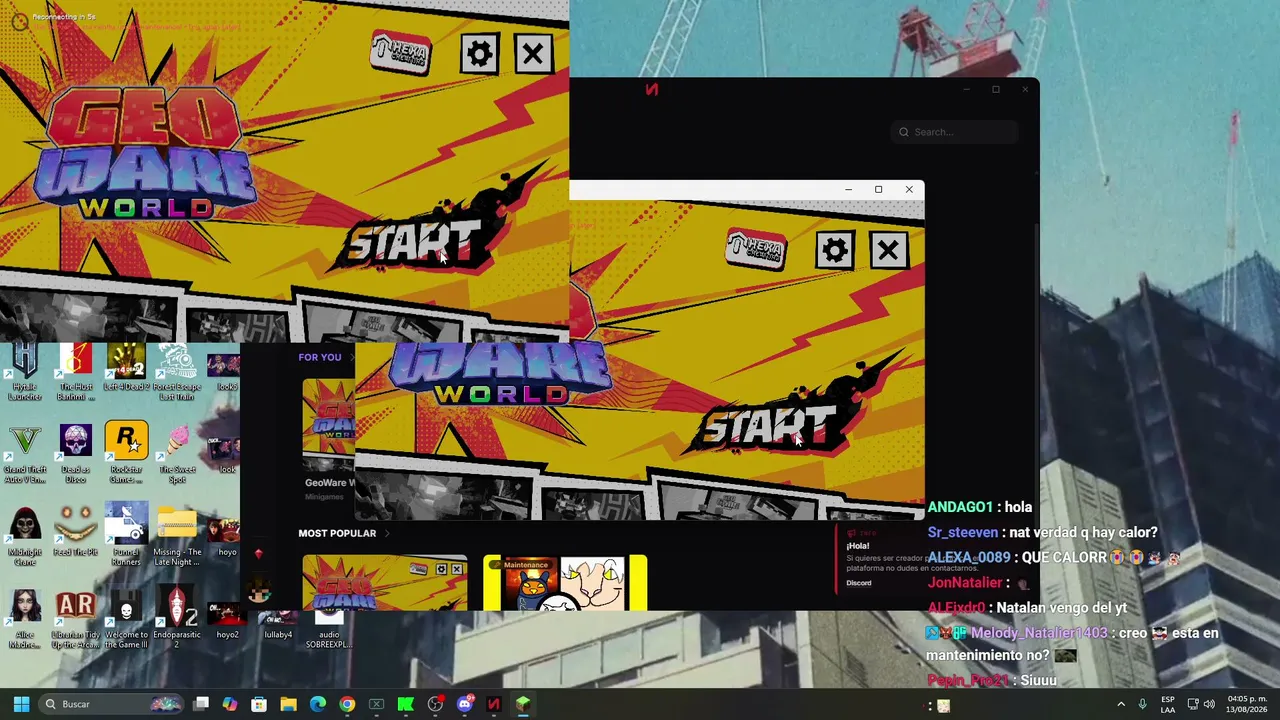
Task: Click the in-game X icon in the white-titled window
Action: pos(888,250)
